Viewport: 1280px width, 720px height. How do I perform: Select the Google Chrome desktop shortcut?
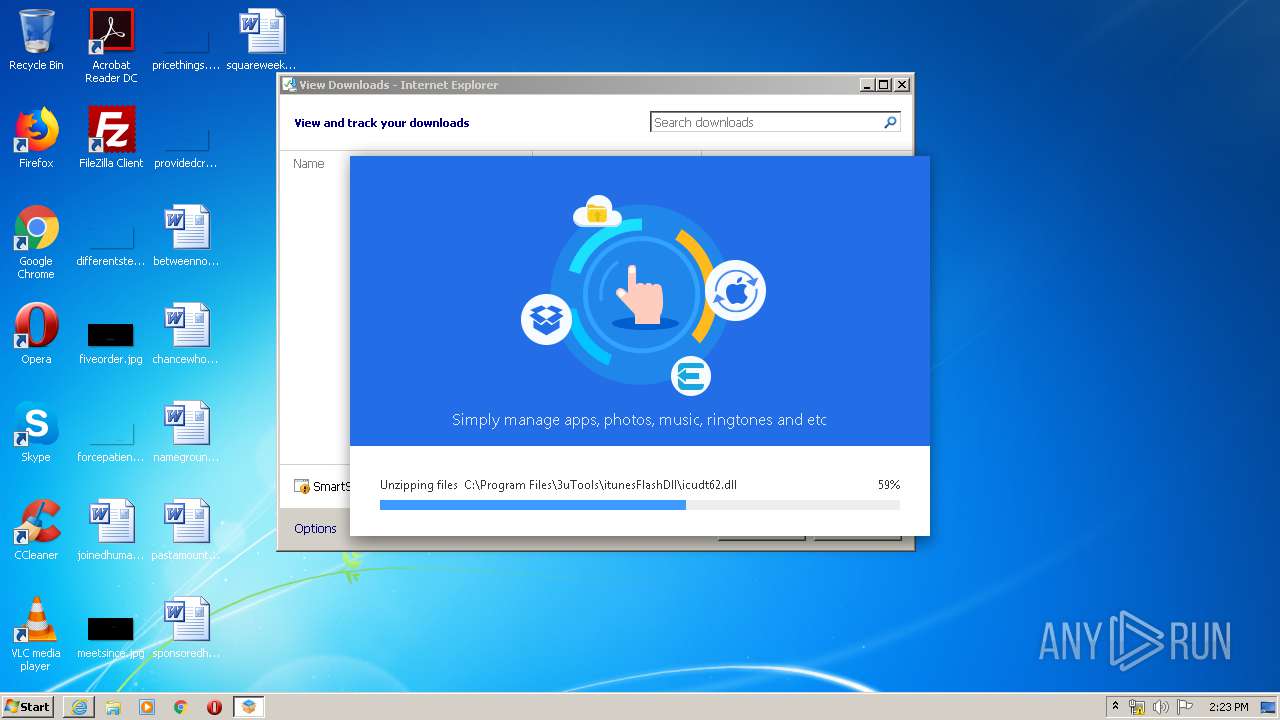point(36,242)
